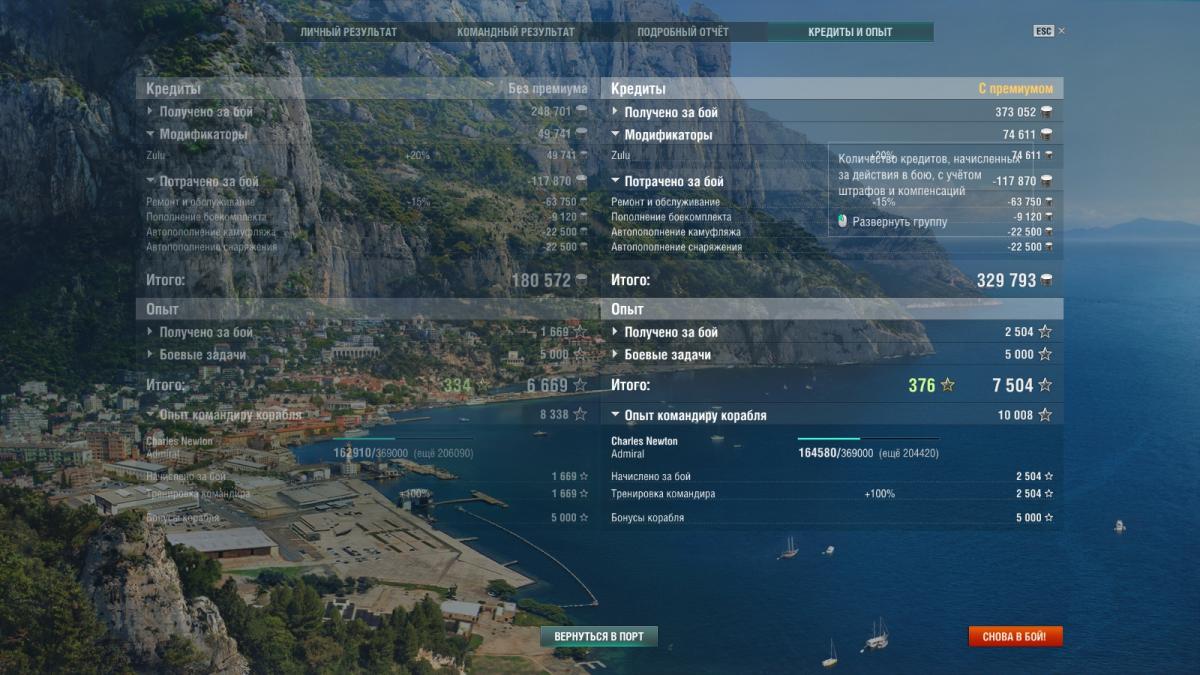Click non-premium commander experience progress bar

point(403,439)
